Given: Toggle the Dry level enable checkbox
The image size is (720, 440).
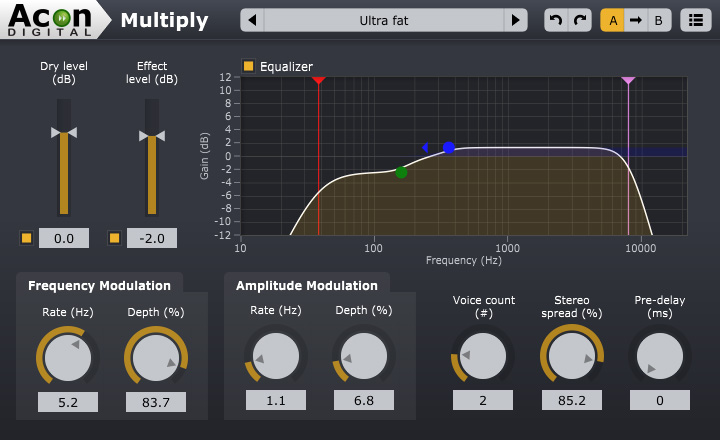Looking at the screenshot, I should tap(27, 238).
